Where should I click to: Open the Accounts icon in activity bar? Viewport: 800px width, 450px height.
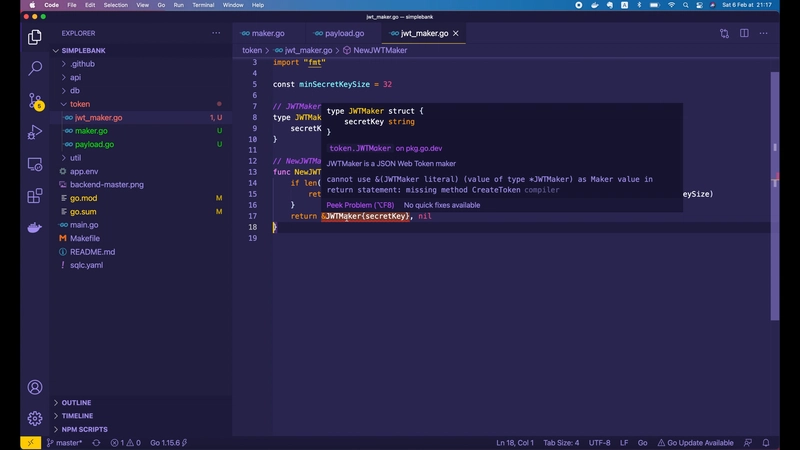(x=35, y=387)
